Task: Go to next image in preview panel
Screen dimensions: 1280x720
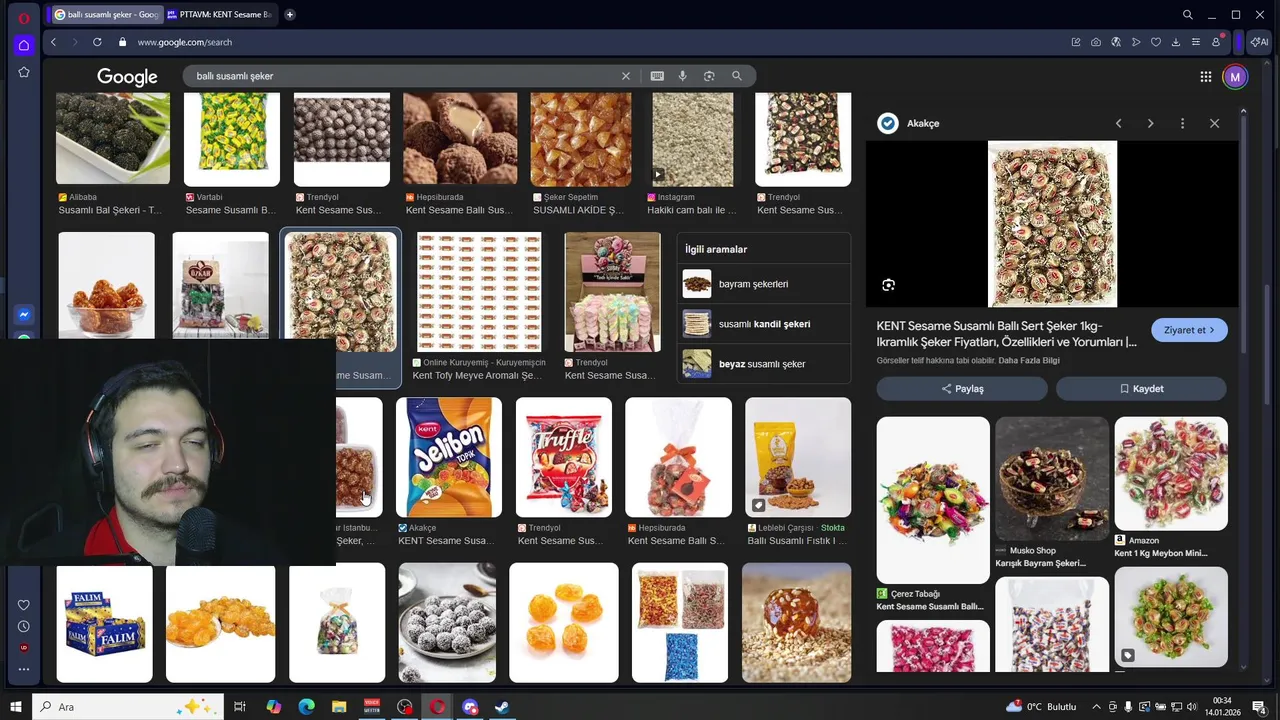Action: 1150,123
